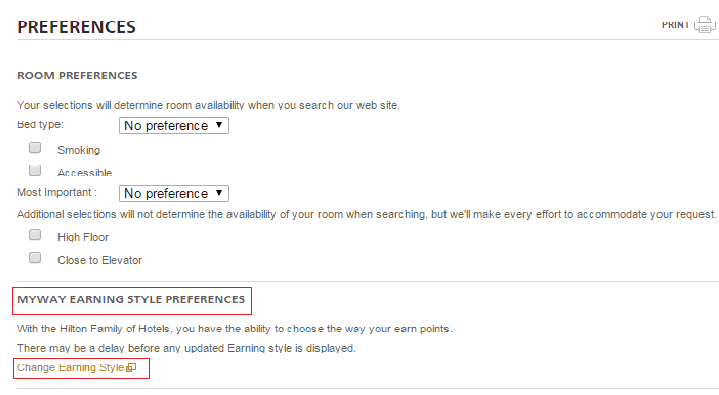Image resolution: width=719 pixels, height=395 pixels.
Task: Tick the Smoking checkbox
Action: pos(35,148)
